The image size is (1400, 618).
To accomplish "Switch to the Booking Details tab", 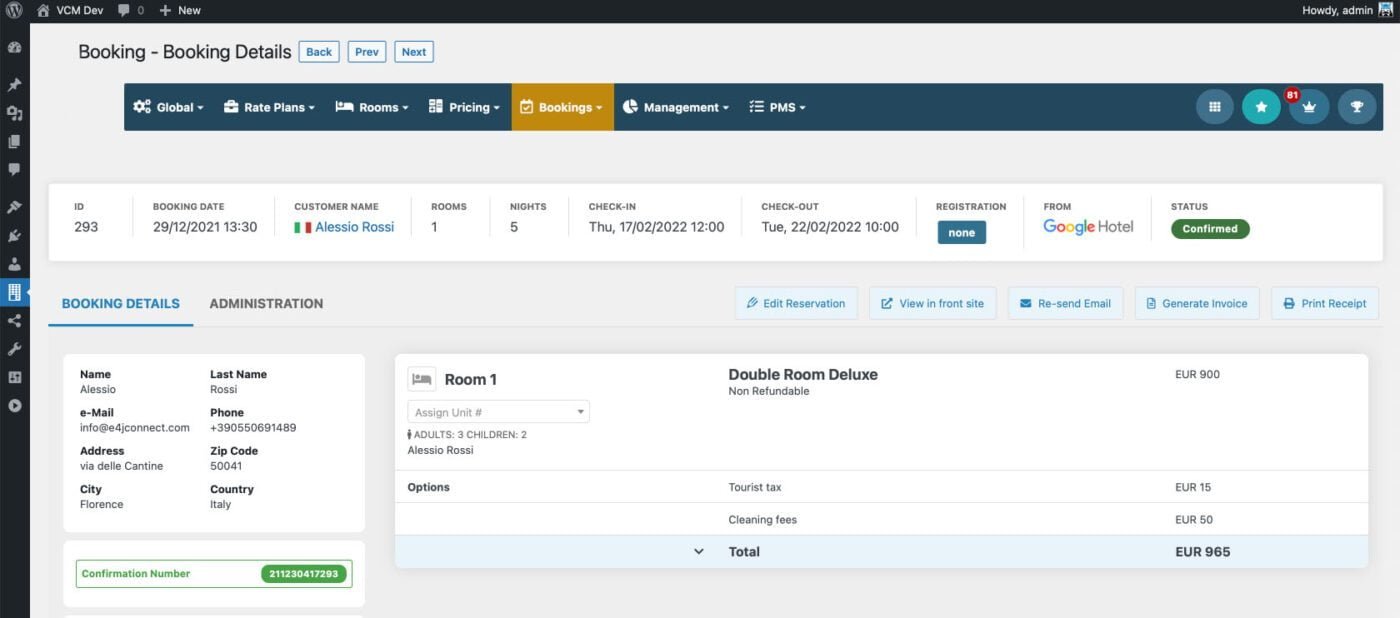I will [x=121, y=304].
